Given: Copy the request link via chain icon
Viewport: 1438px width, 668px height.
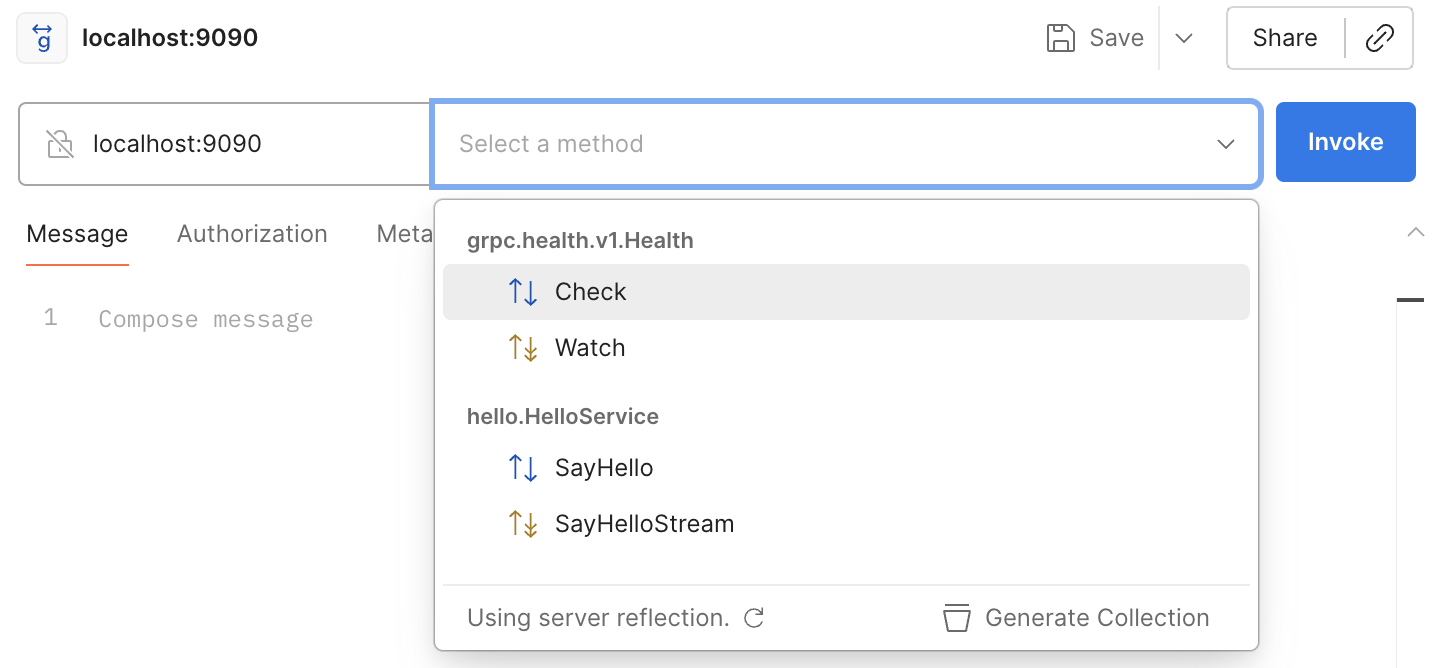Looking at the screenshot, I should (x=1380, y=38).
